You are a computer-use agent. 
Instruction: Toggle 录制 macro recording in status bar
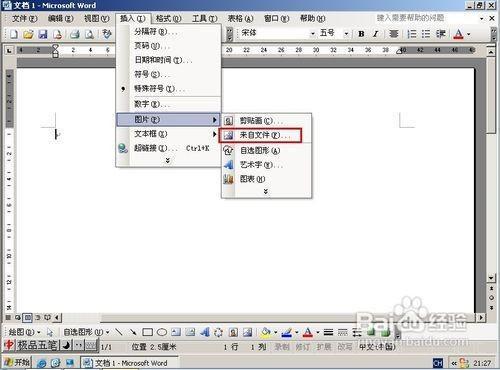coord(282,347)
